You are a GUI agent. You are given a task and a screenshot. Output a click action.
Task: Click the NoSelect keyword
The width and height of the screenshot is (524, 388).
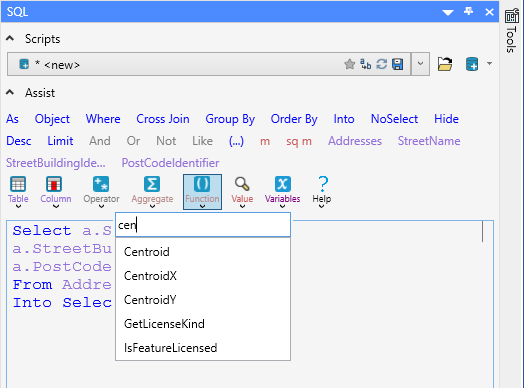pos(394,119)
